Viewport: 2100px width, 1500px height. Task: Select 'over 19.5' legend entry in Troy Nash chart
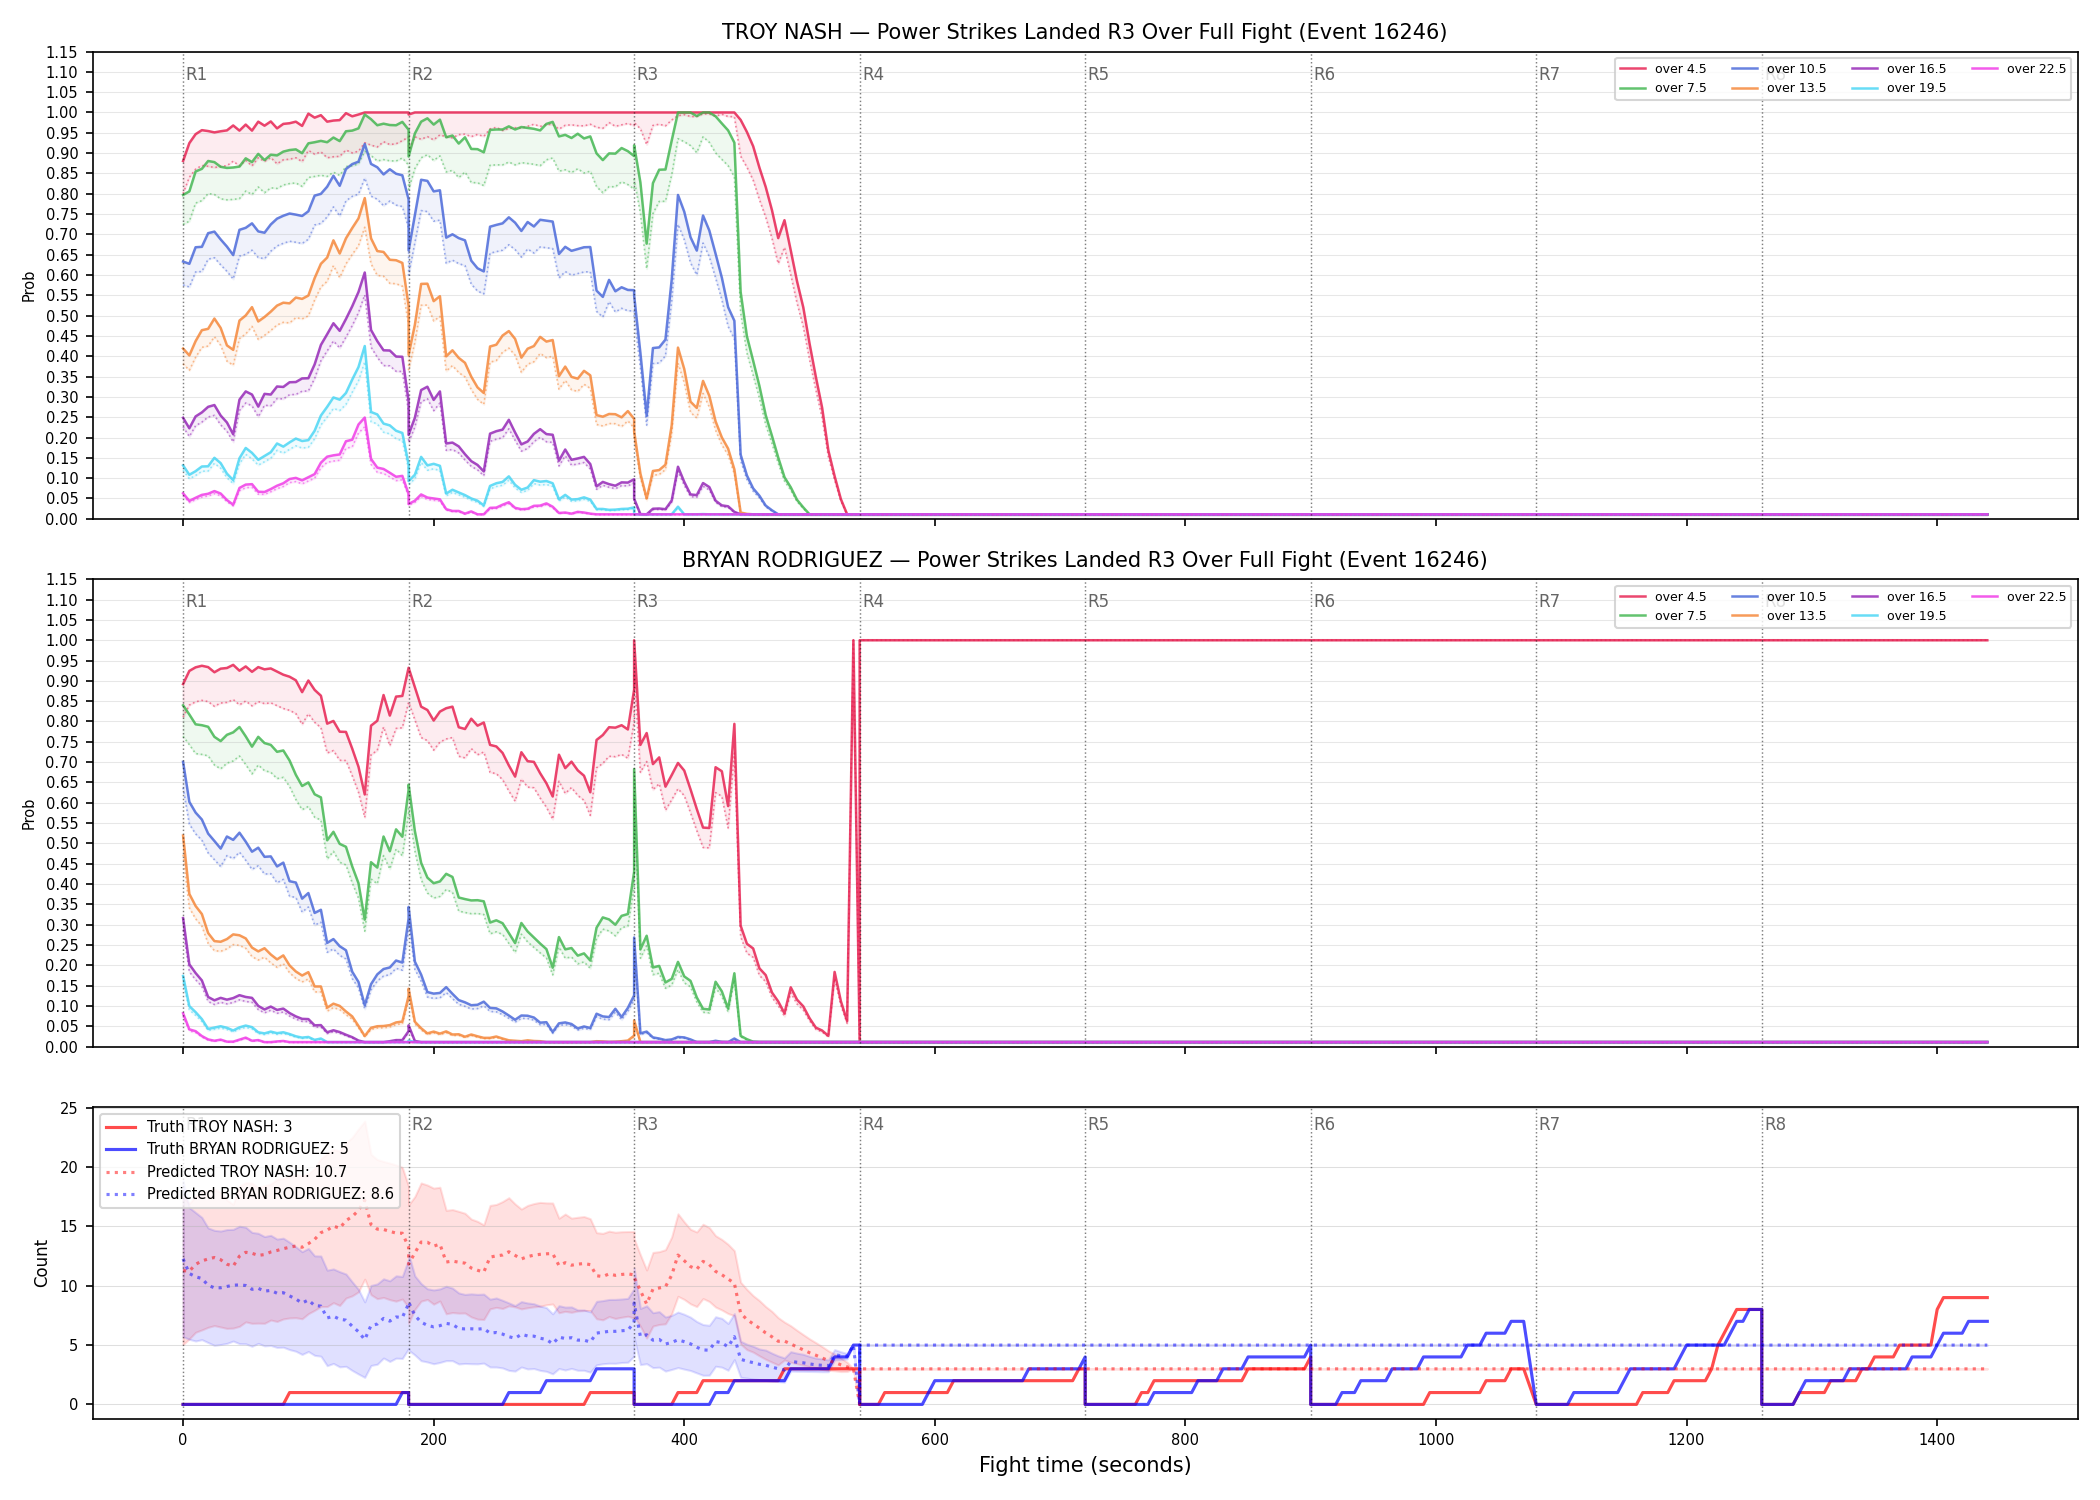(x=1899, y=88)
